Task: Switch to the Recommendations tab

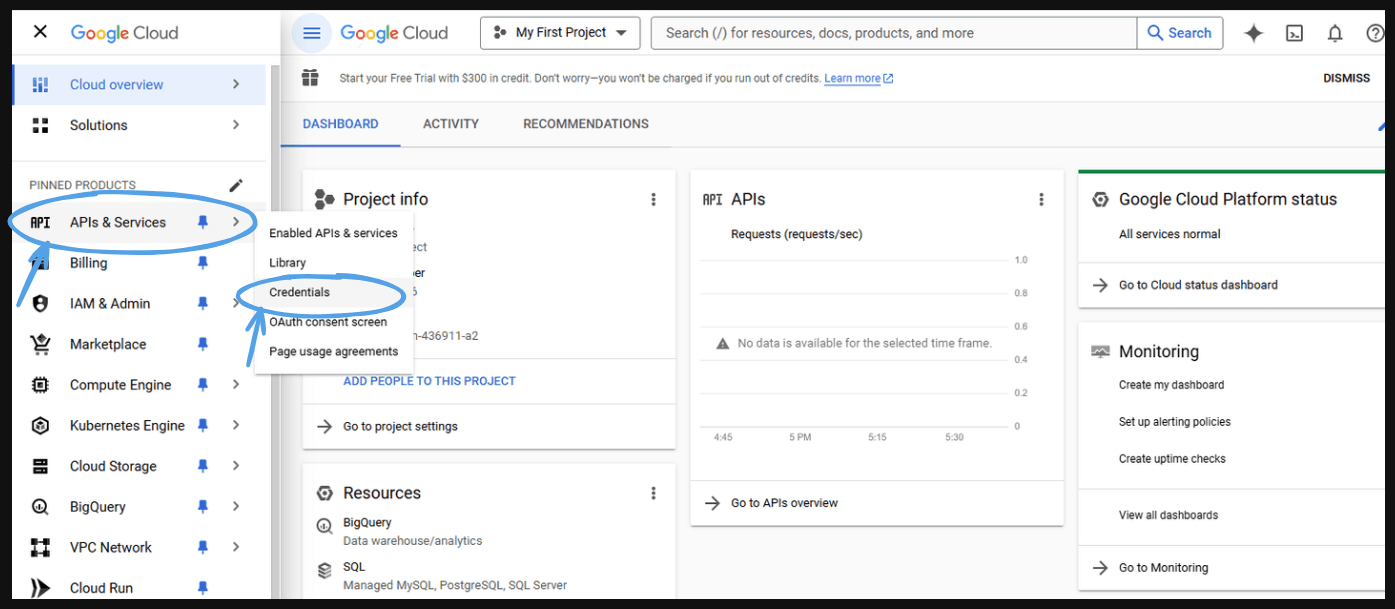Action: [x=586, y=124]
